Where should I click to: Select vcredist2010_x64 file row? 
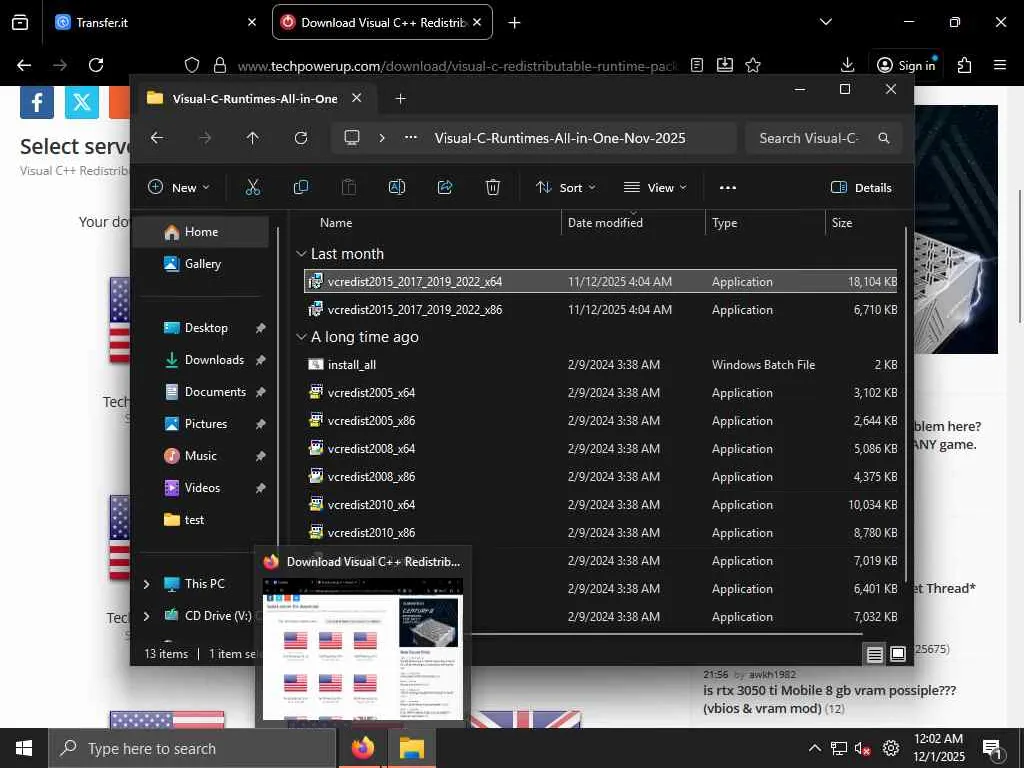pyautogui.click(x=601, y=505)
